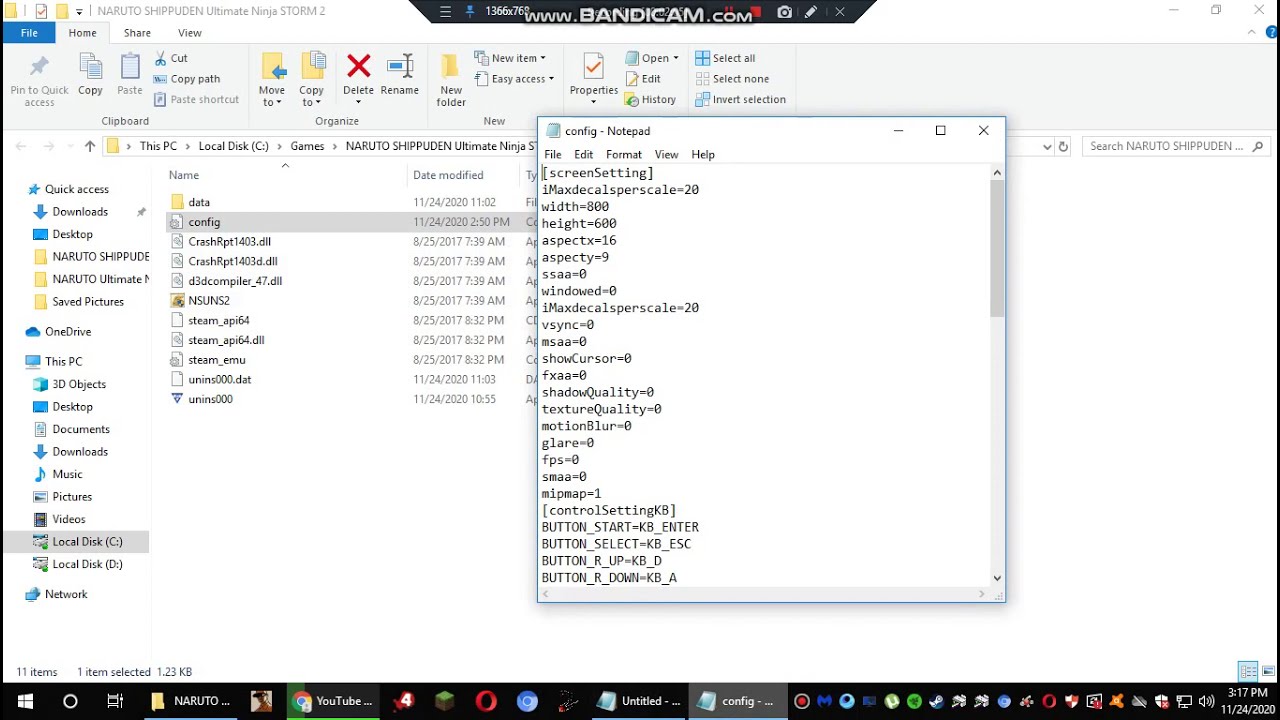Viewport: 1280px width, 720px height.
Task: Select OneDrive in the navigation pane
Action: tap(68, 331)
